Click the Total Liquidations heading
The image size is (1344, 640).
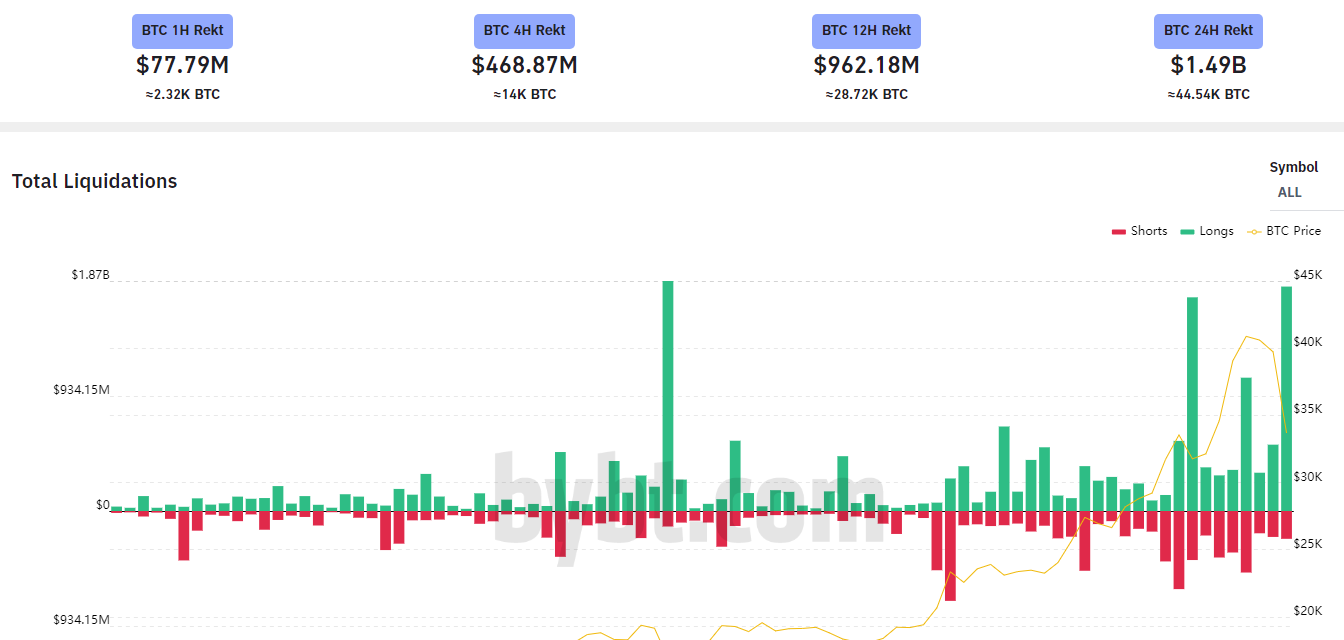tap(95, 182)
